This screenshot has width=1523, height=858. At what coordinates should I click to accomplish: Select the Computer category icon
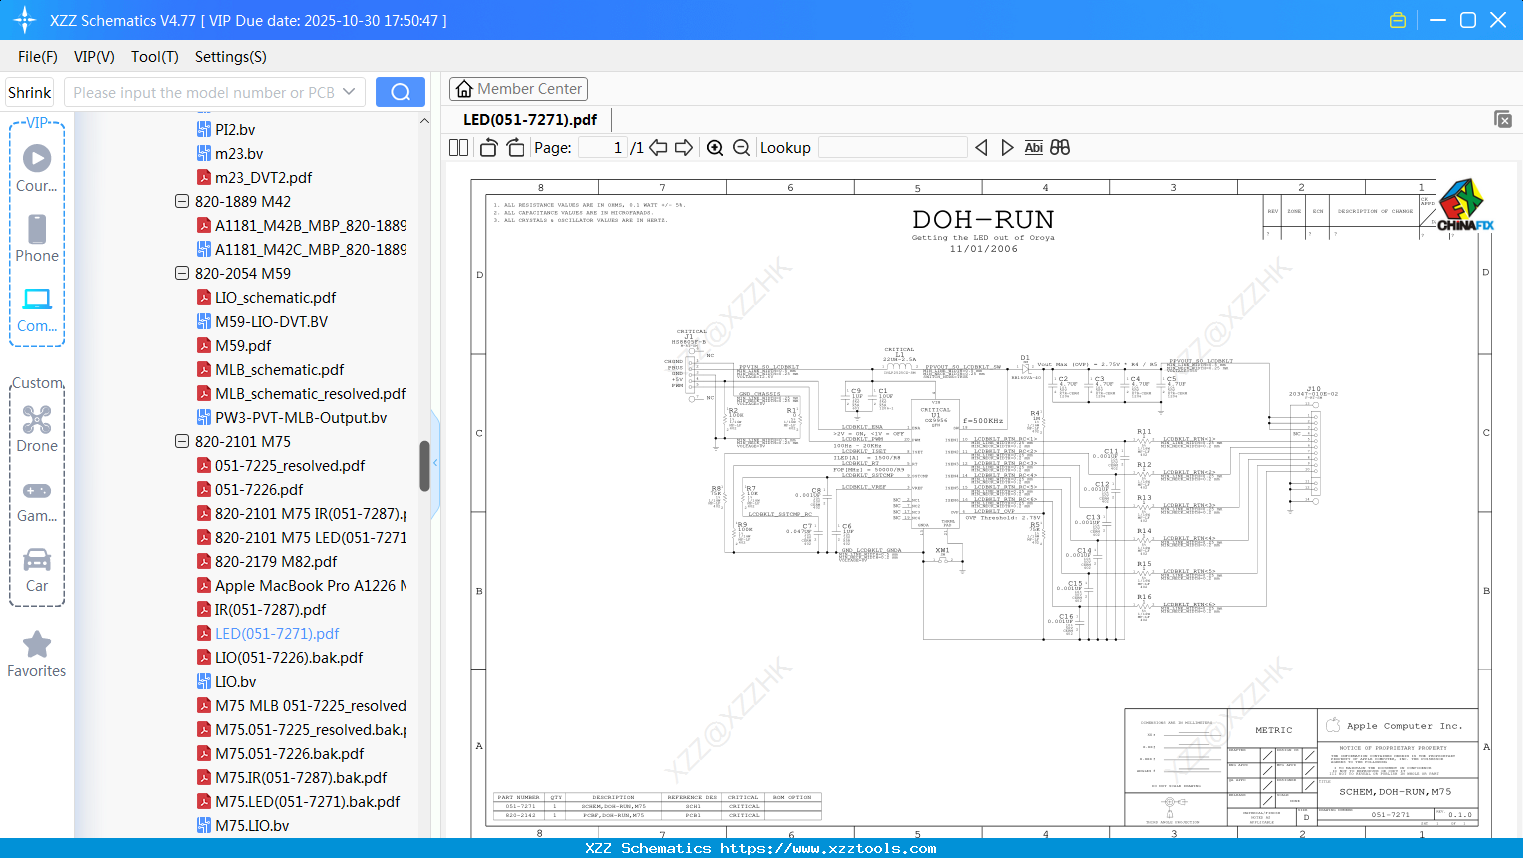[x=37, y=309]
